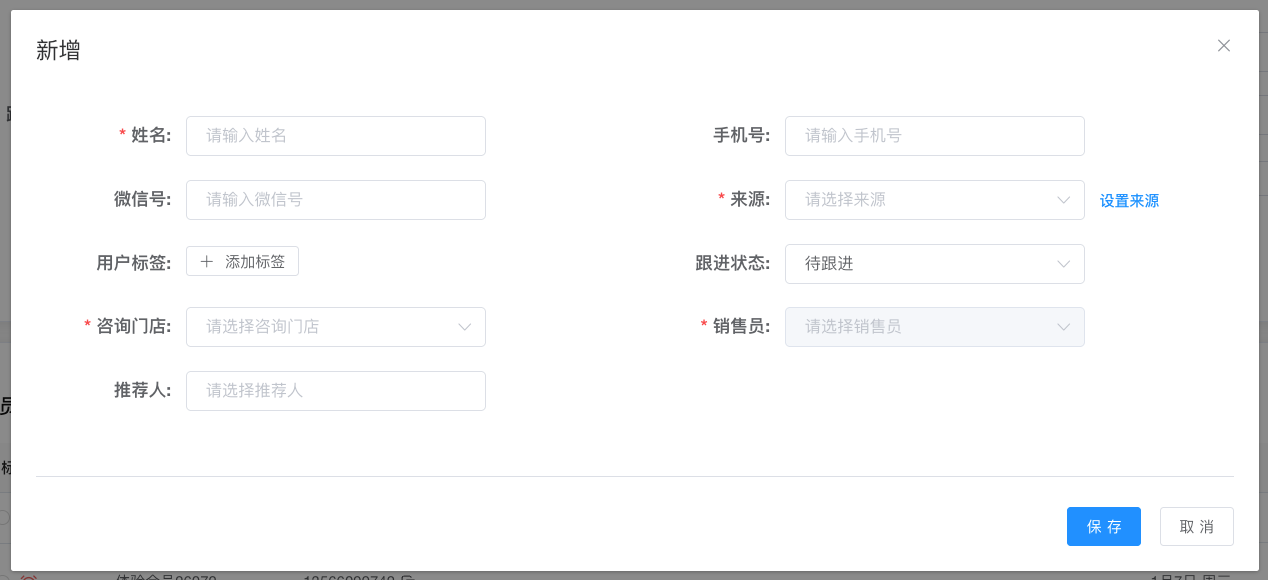Viewport: 1268px width, 580px height.
Task: Focus the 请输入姓名 input field
Action: pyautogui.click(x=335, y=136)
